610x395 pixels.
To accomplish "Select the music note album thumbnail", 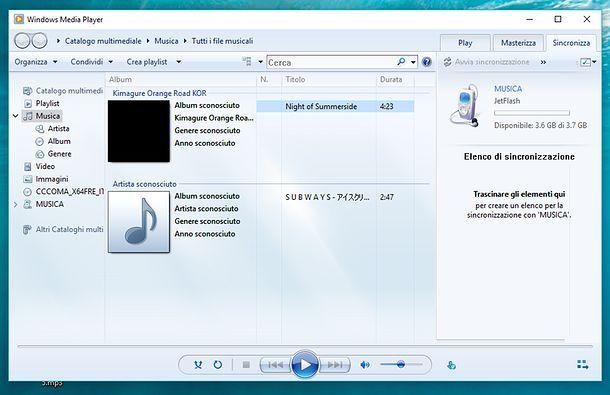I will [x=139, y=222].
